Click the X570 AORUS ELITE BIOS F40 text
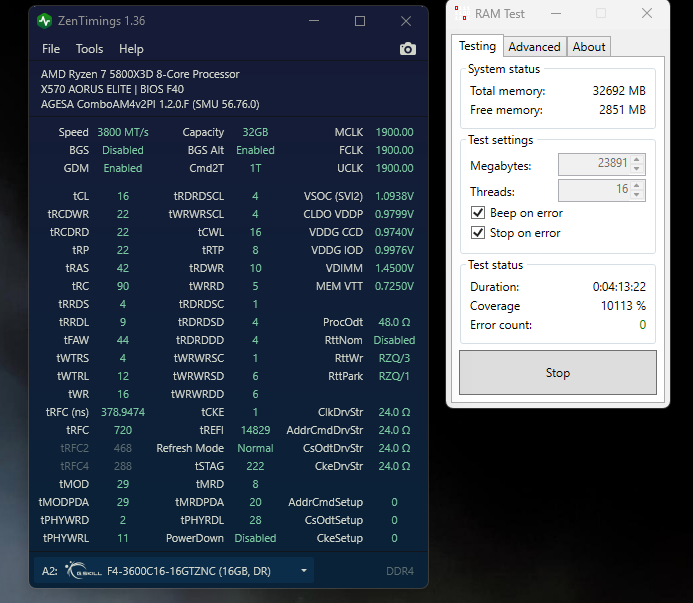693x603 pixels. click(112, 89)
